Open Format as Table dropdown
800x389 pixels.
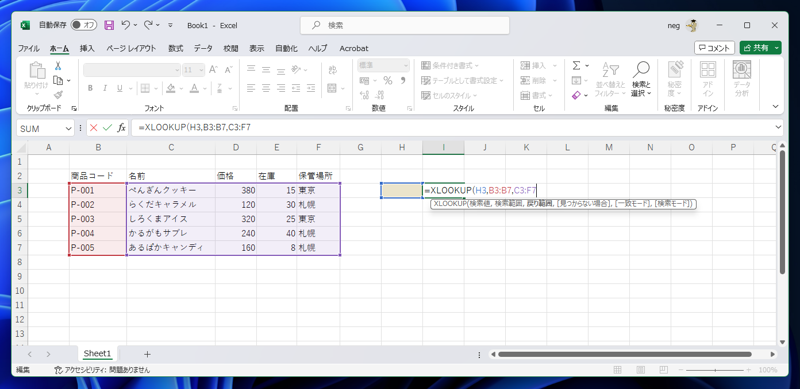point(462,80)
